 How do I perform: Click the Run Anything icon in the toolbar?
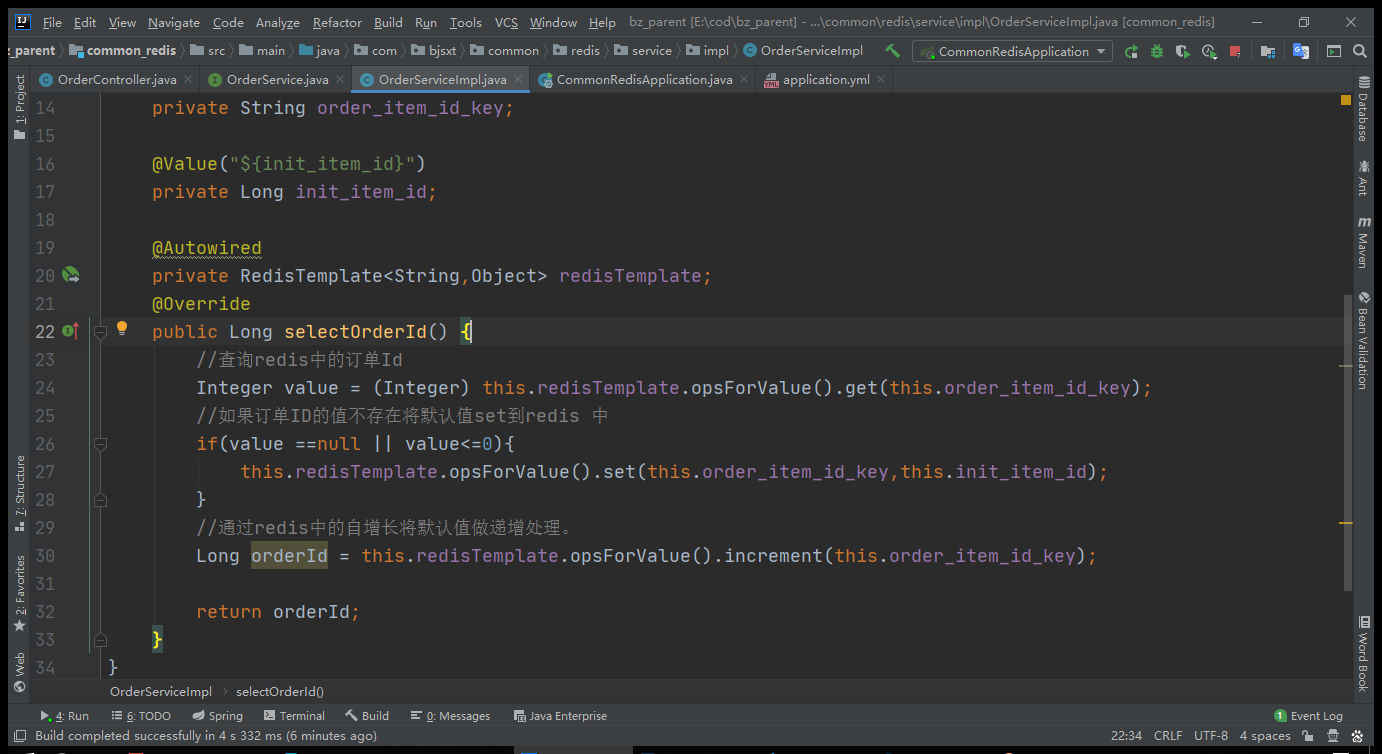(x=1334, y=51)
